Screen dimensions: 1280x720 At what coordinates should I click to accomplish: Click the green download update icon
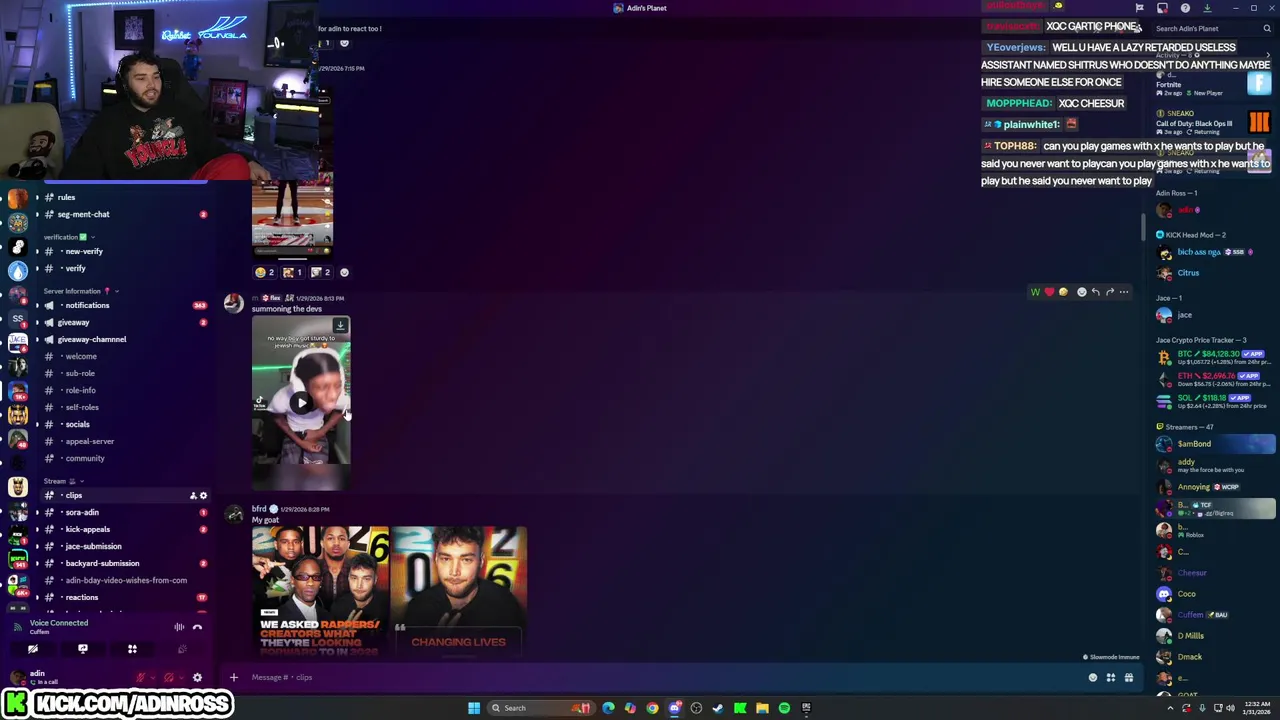pyautogui.click(x=1207, y=8)
